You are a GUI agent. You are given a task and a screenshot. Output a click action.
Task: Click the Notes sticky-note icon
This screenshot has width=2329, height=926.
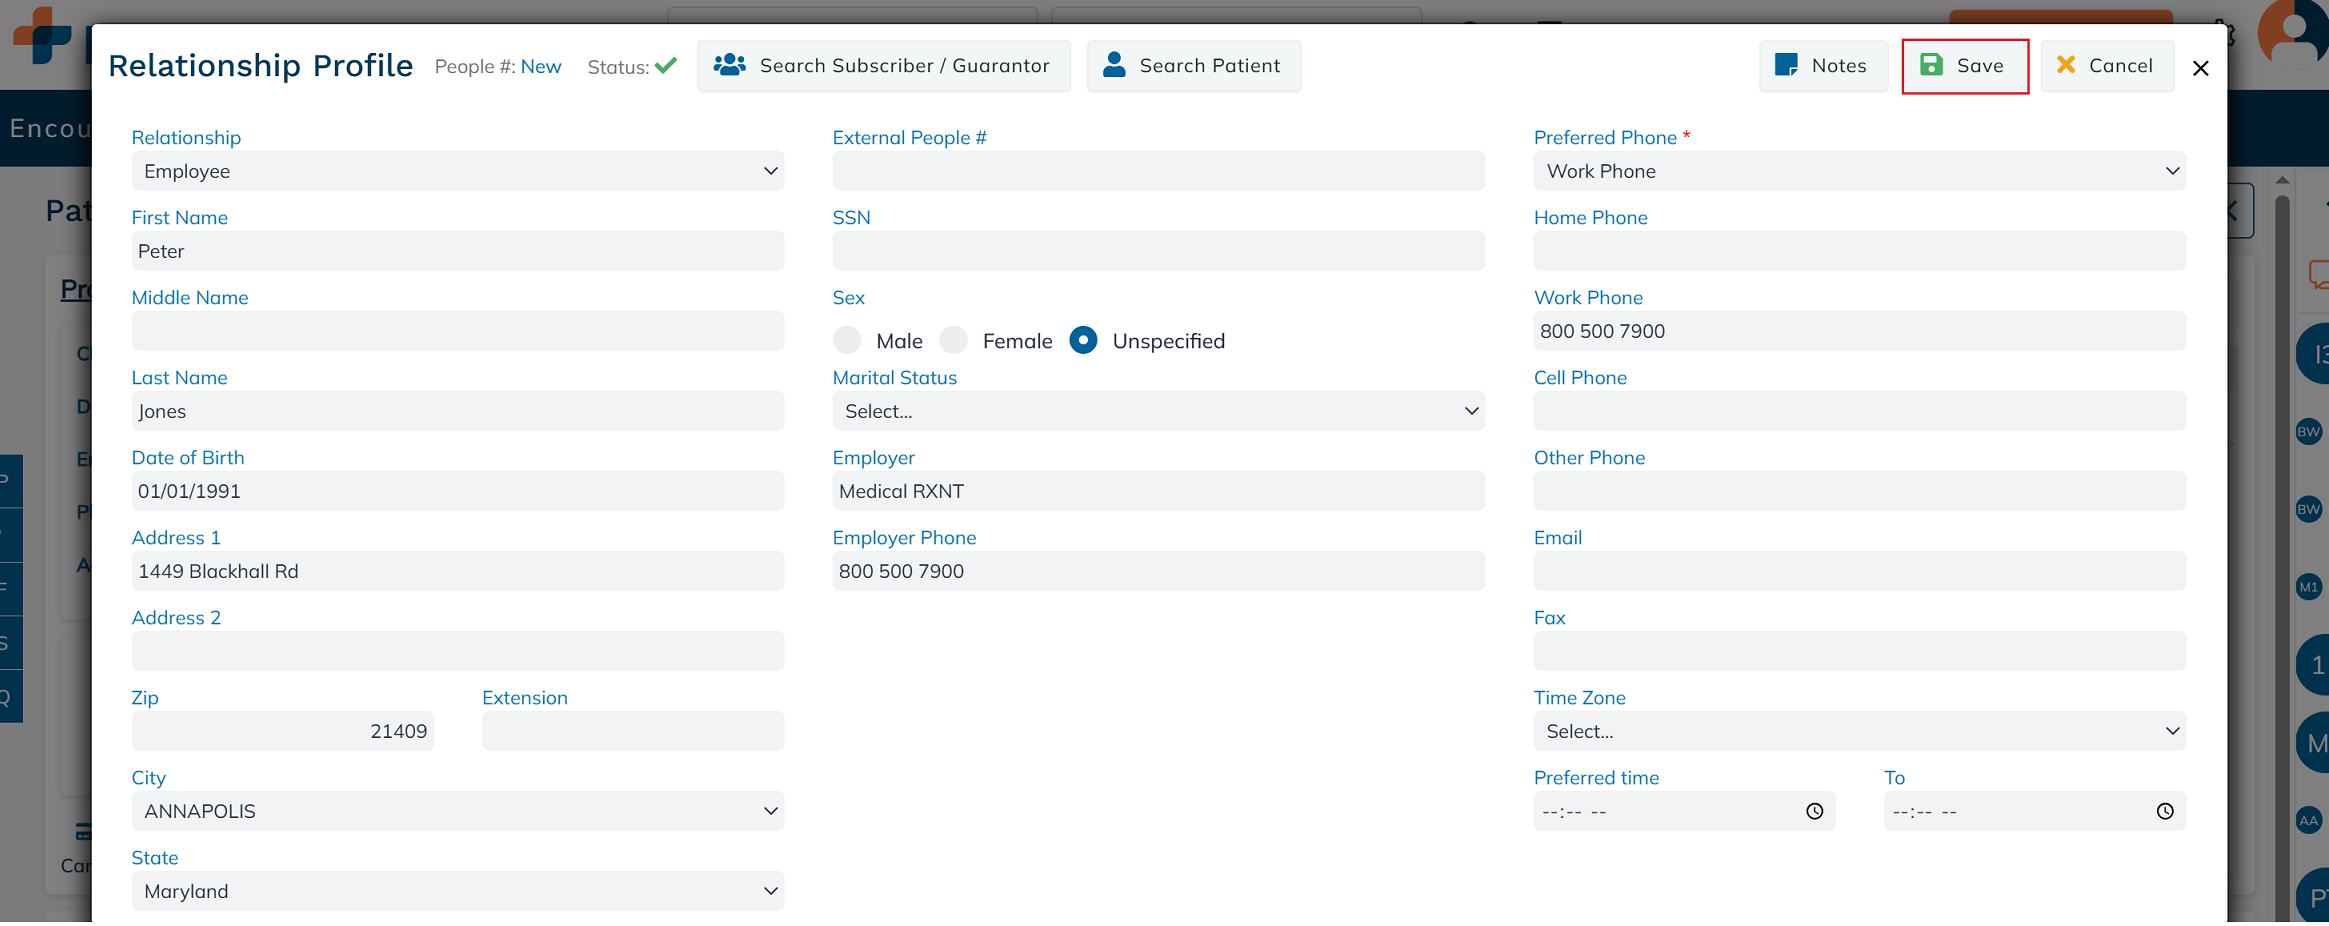(1786, 65)
